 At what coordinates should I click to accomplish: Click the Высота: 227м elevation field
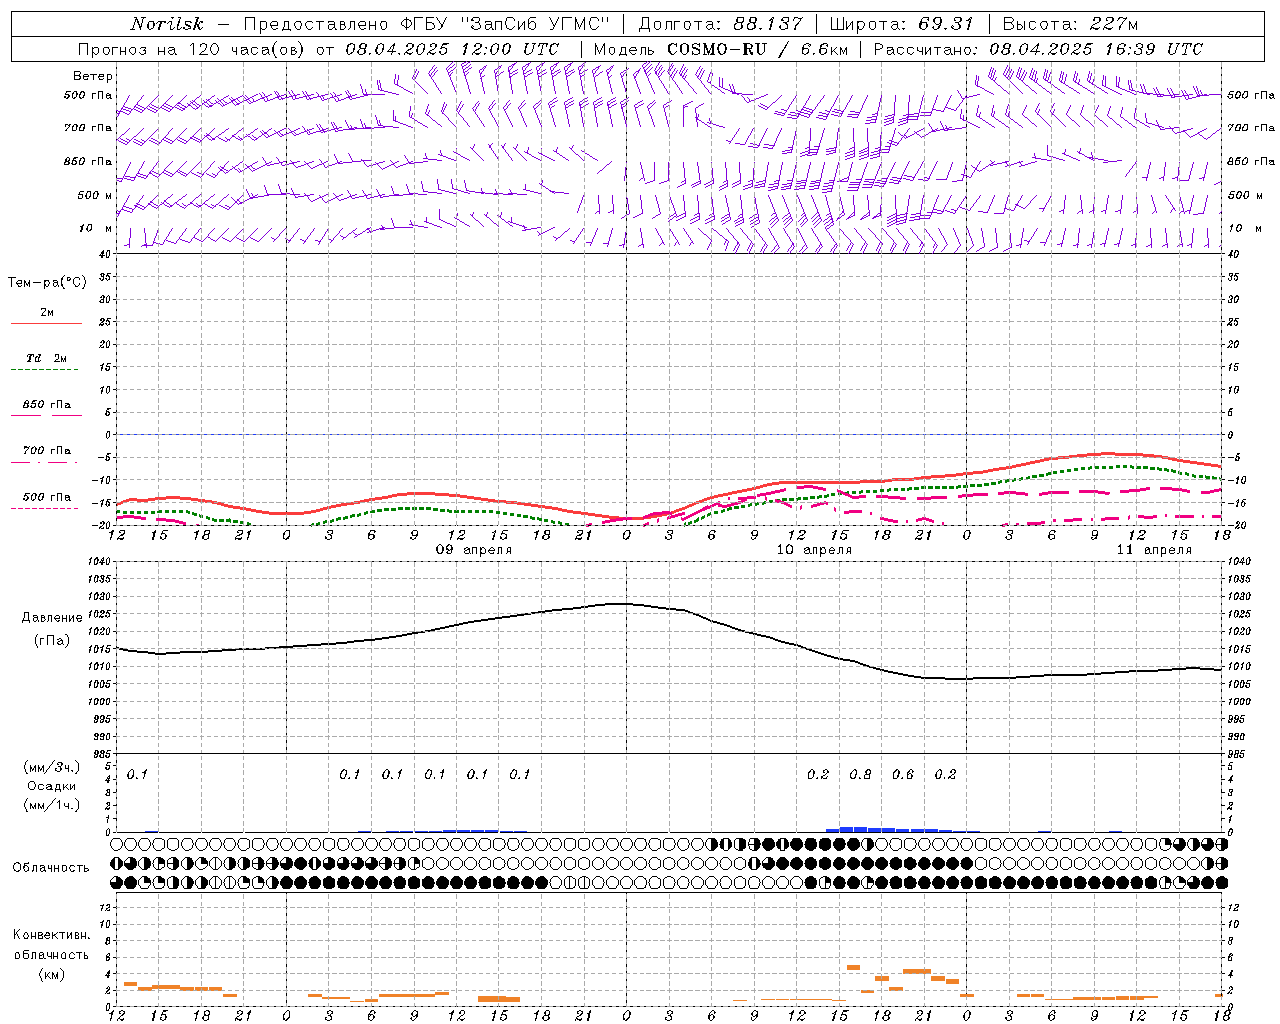(x=1070, y=24)
